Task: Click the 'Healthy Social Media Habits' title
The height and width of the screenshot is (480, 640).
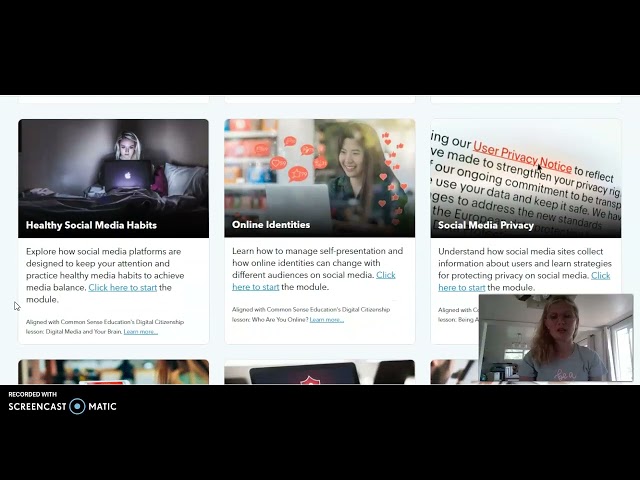Action: 91,225
